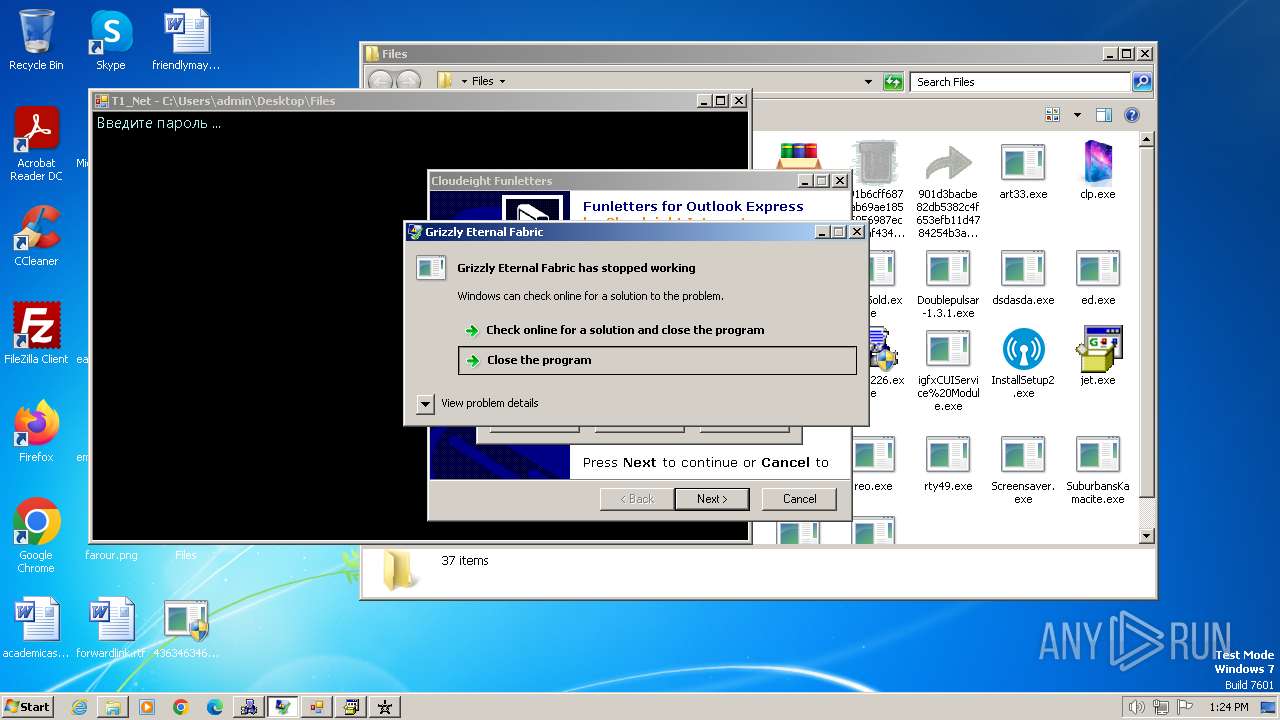Click the clock showing 1:24 PM
The height and width of the screenshot is (720, 1280).
(x=1228, y=707)
